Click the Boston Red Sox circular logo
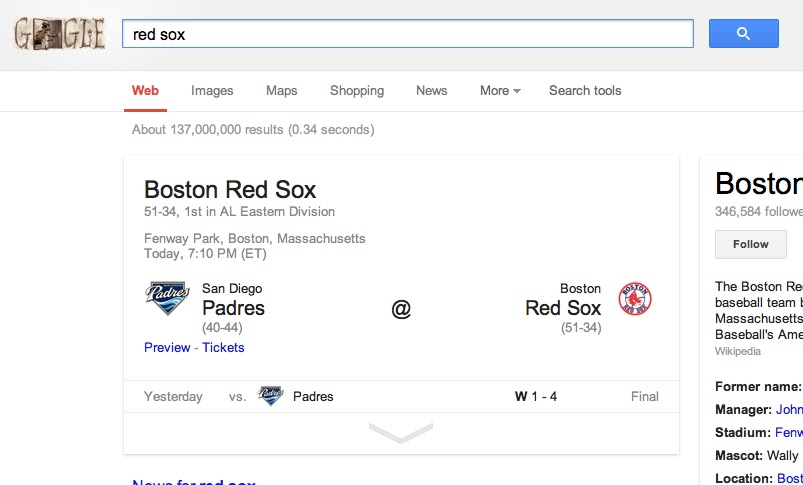Image resolution: width=803 pixels, height=485 pixels. [635, 299]
